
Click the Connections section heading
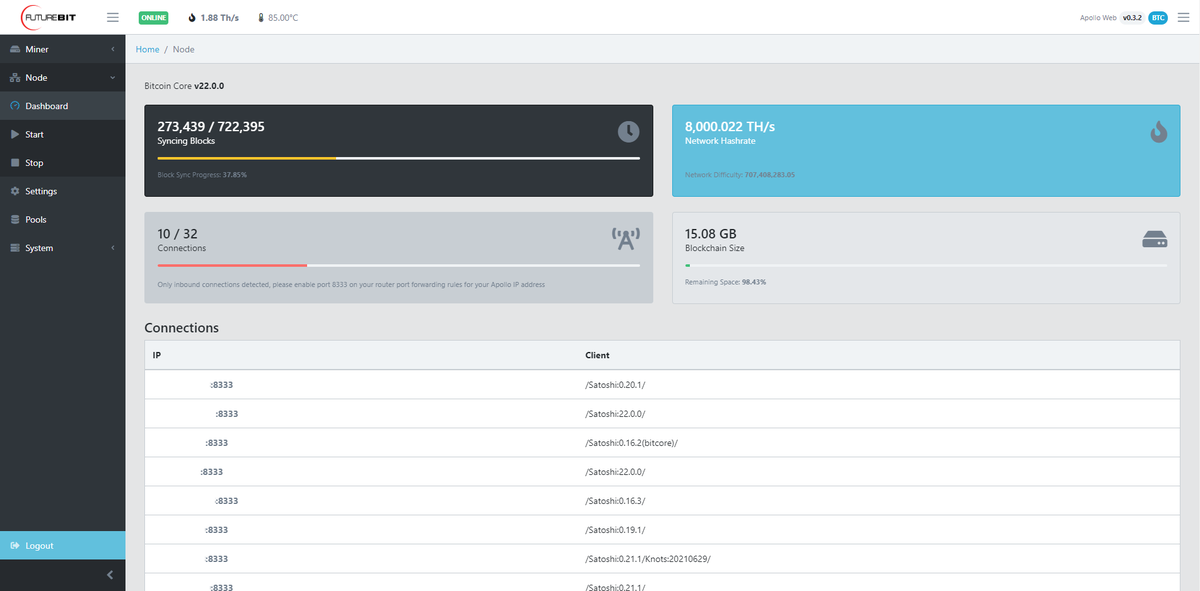pyautogui.click(x=181, y=328)
